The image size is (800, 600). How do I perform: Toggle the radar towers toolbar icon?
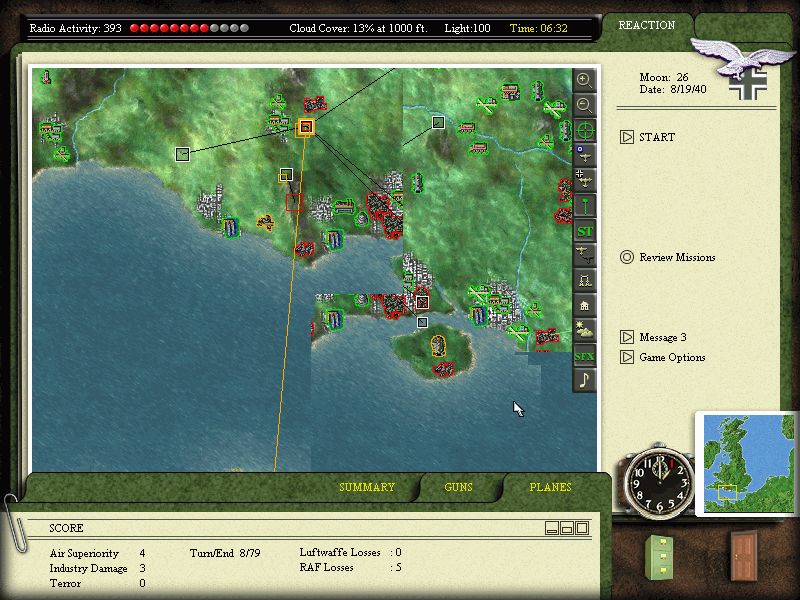[x=584, y=280]
